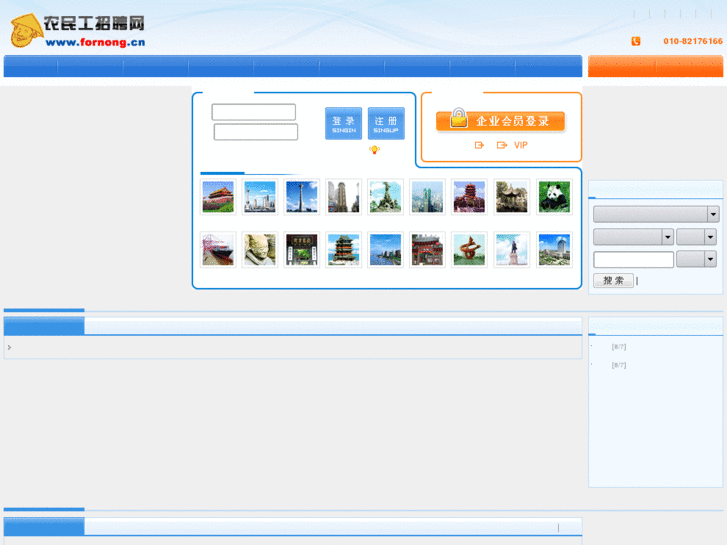Select the tall TV tower thumbnail
Viewport: 727px width, 545px height.
click(x=302, y=197)
